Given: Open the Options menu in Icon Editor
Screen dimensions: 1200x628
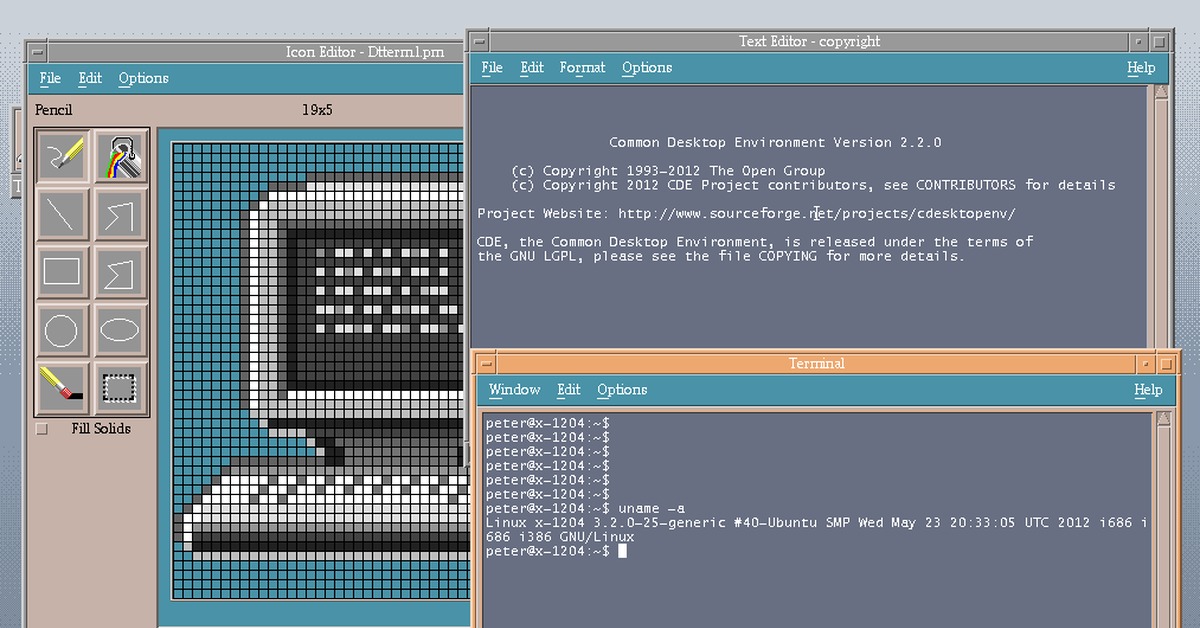Looking at the screenshot, I should [x=143, y=78].
